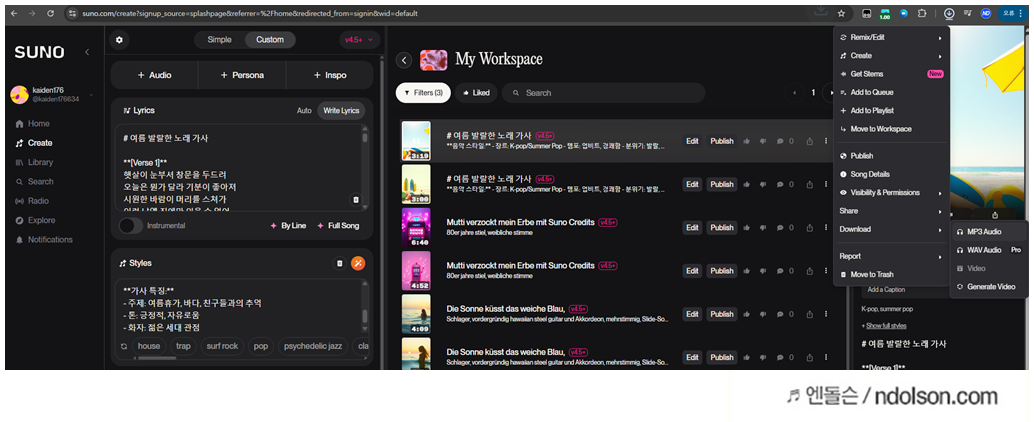Like the first 여름 발랄한 노래 가사 song
The image size is (1034, 422).
pyautogui.click(x=746, y=140)
